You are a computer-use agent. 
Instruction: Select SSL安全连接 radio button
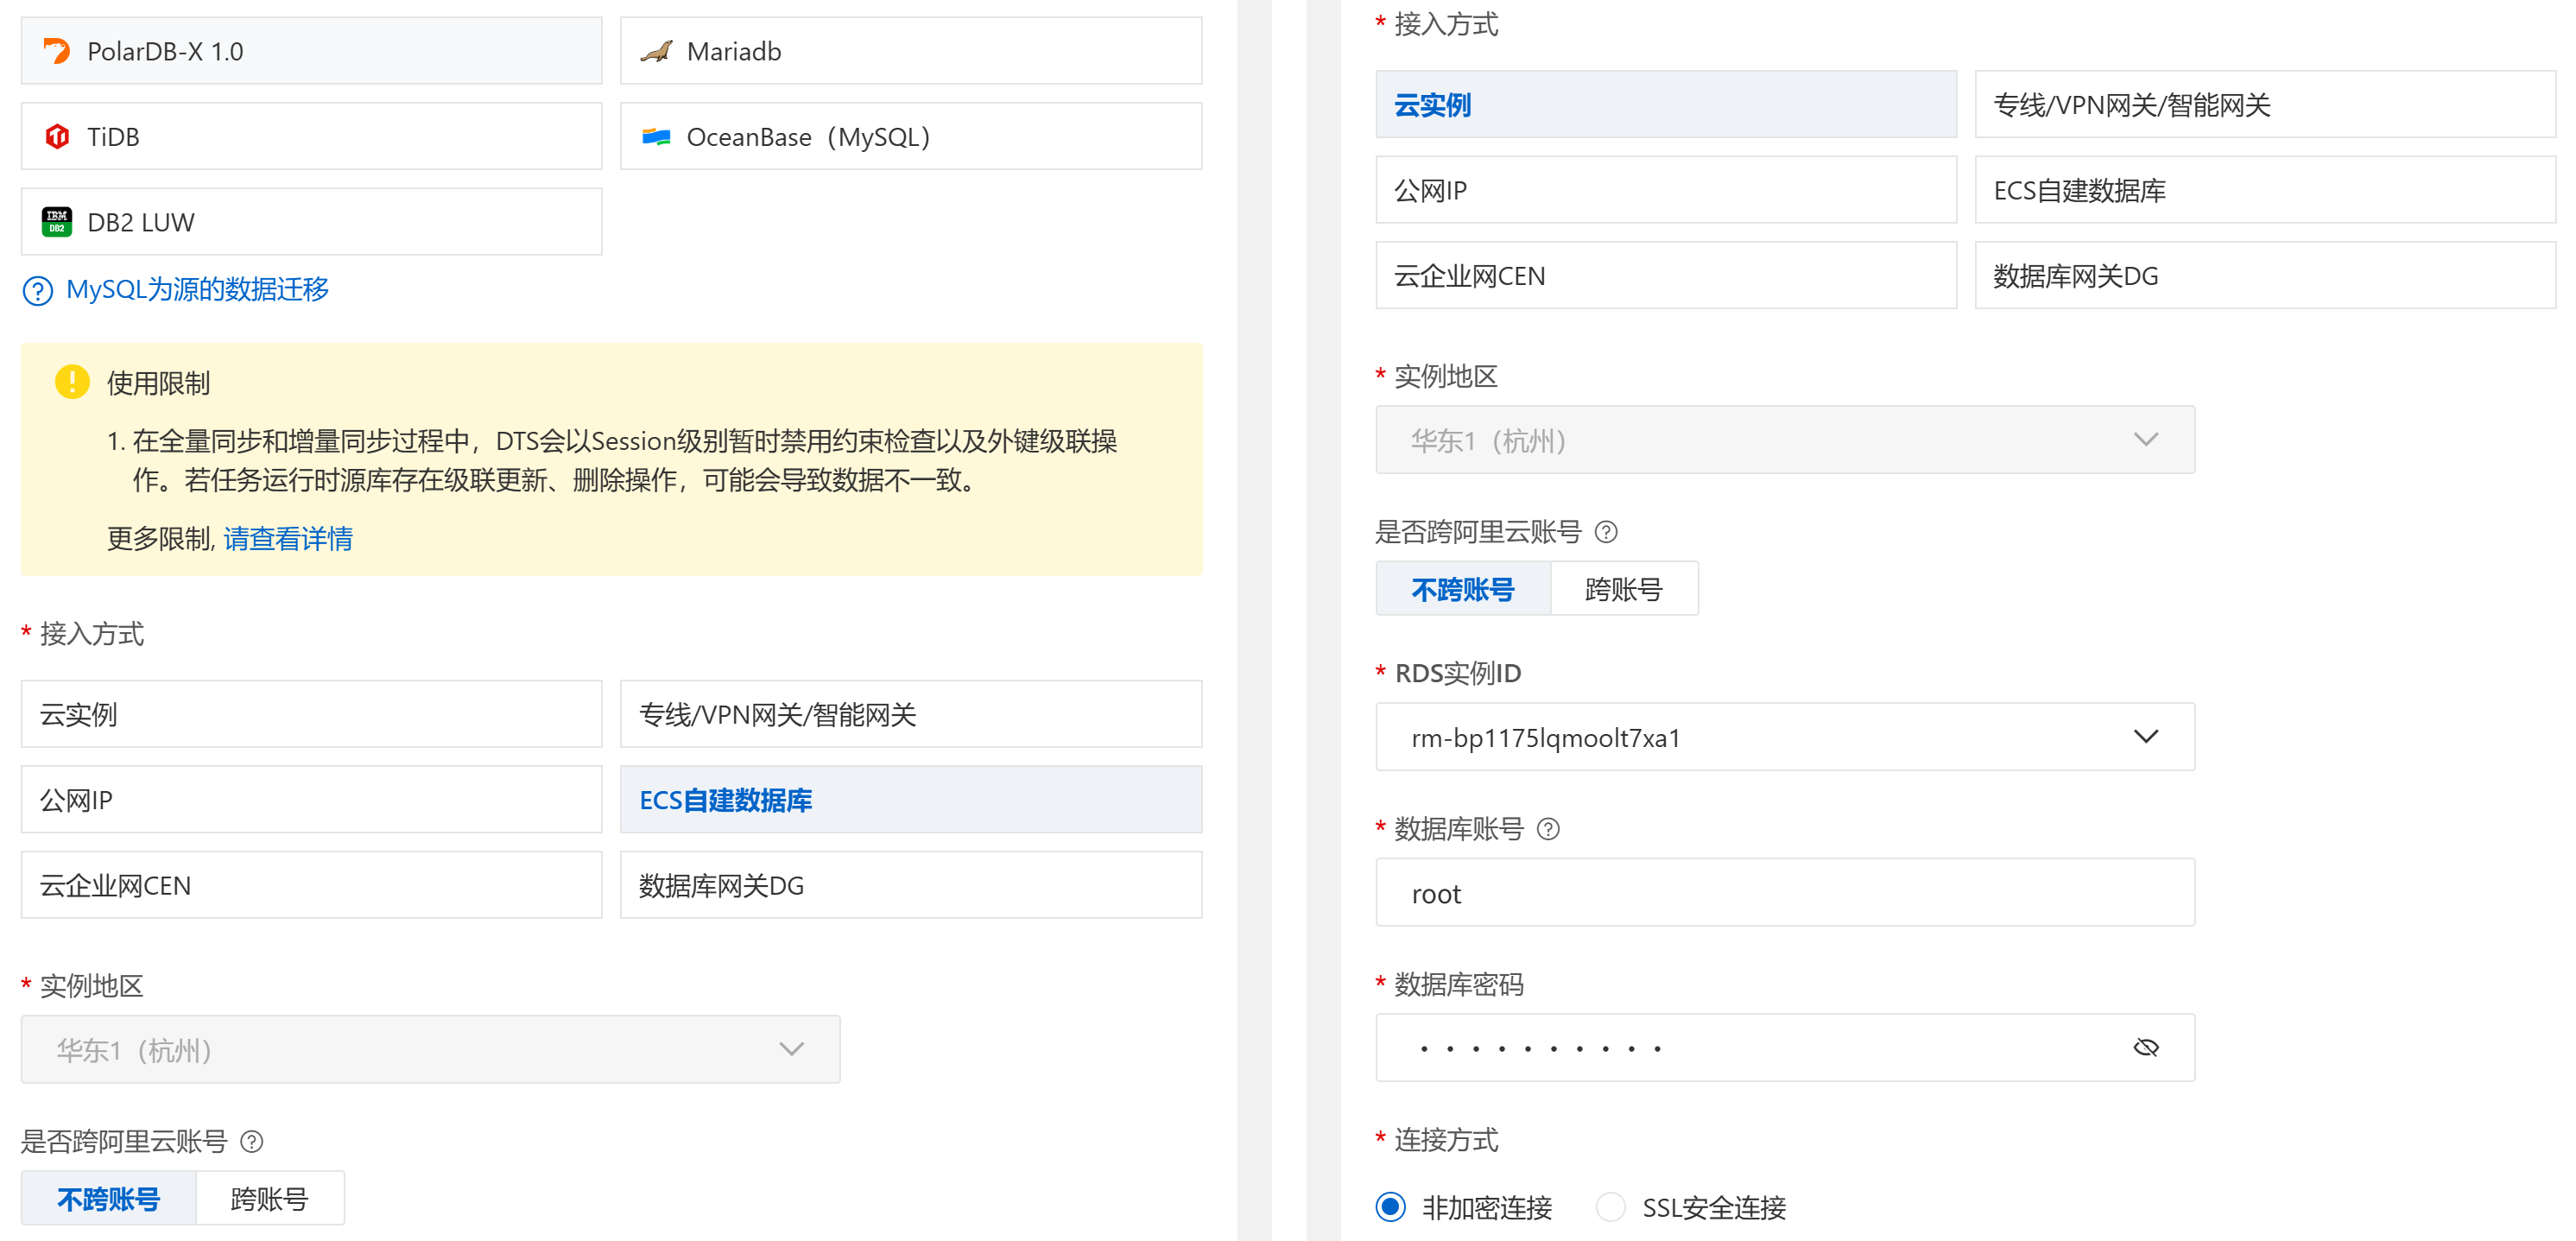1610,1207
